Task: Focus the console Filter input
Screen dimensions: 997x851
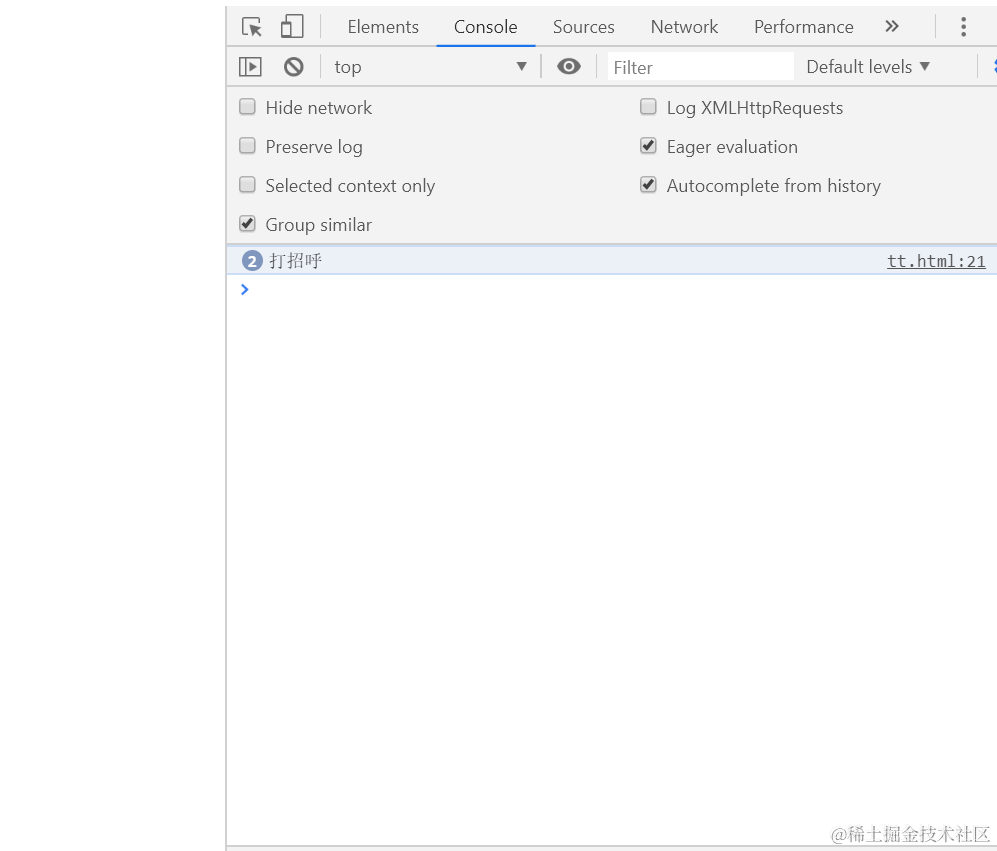Action: (x=700, y=67)
